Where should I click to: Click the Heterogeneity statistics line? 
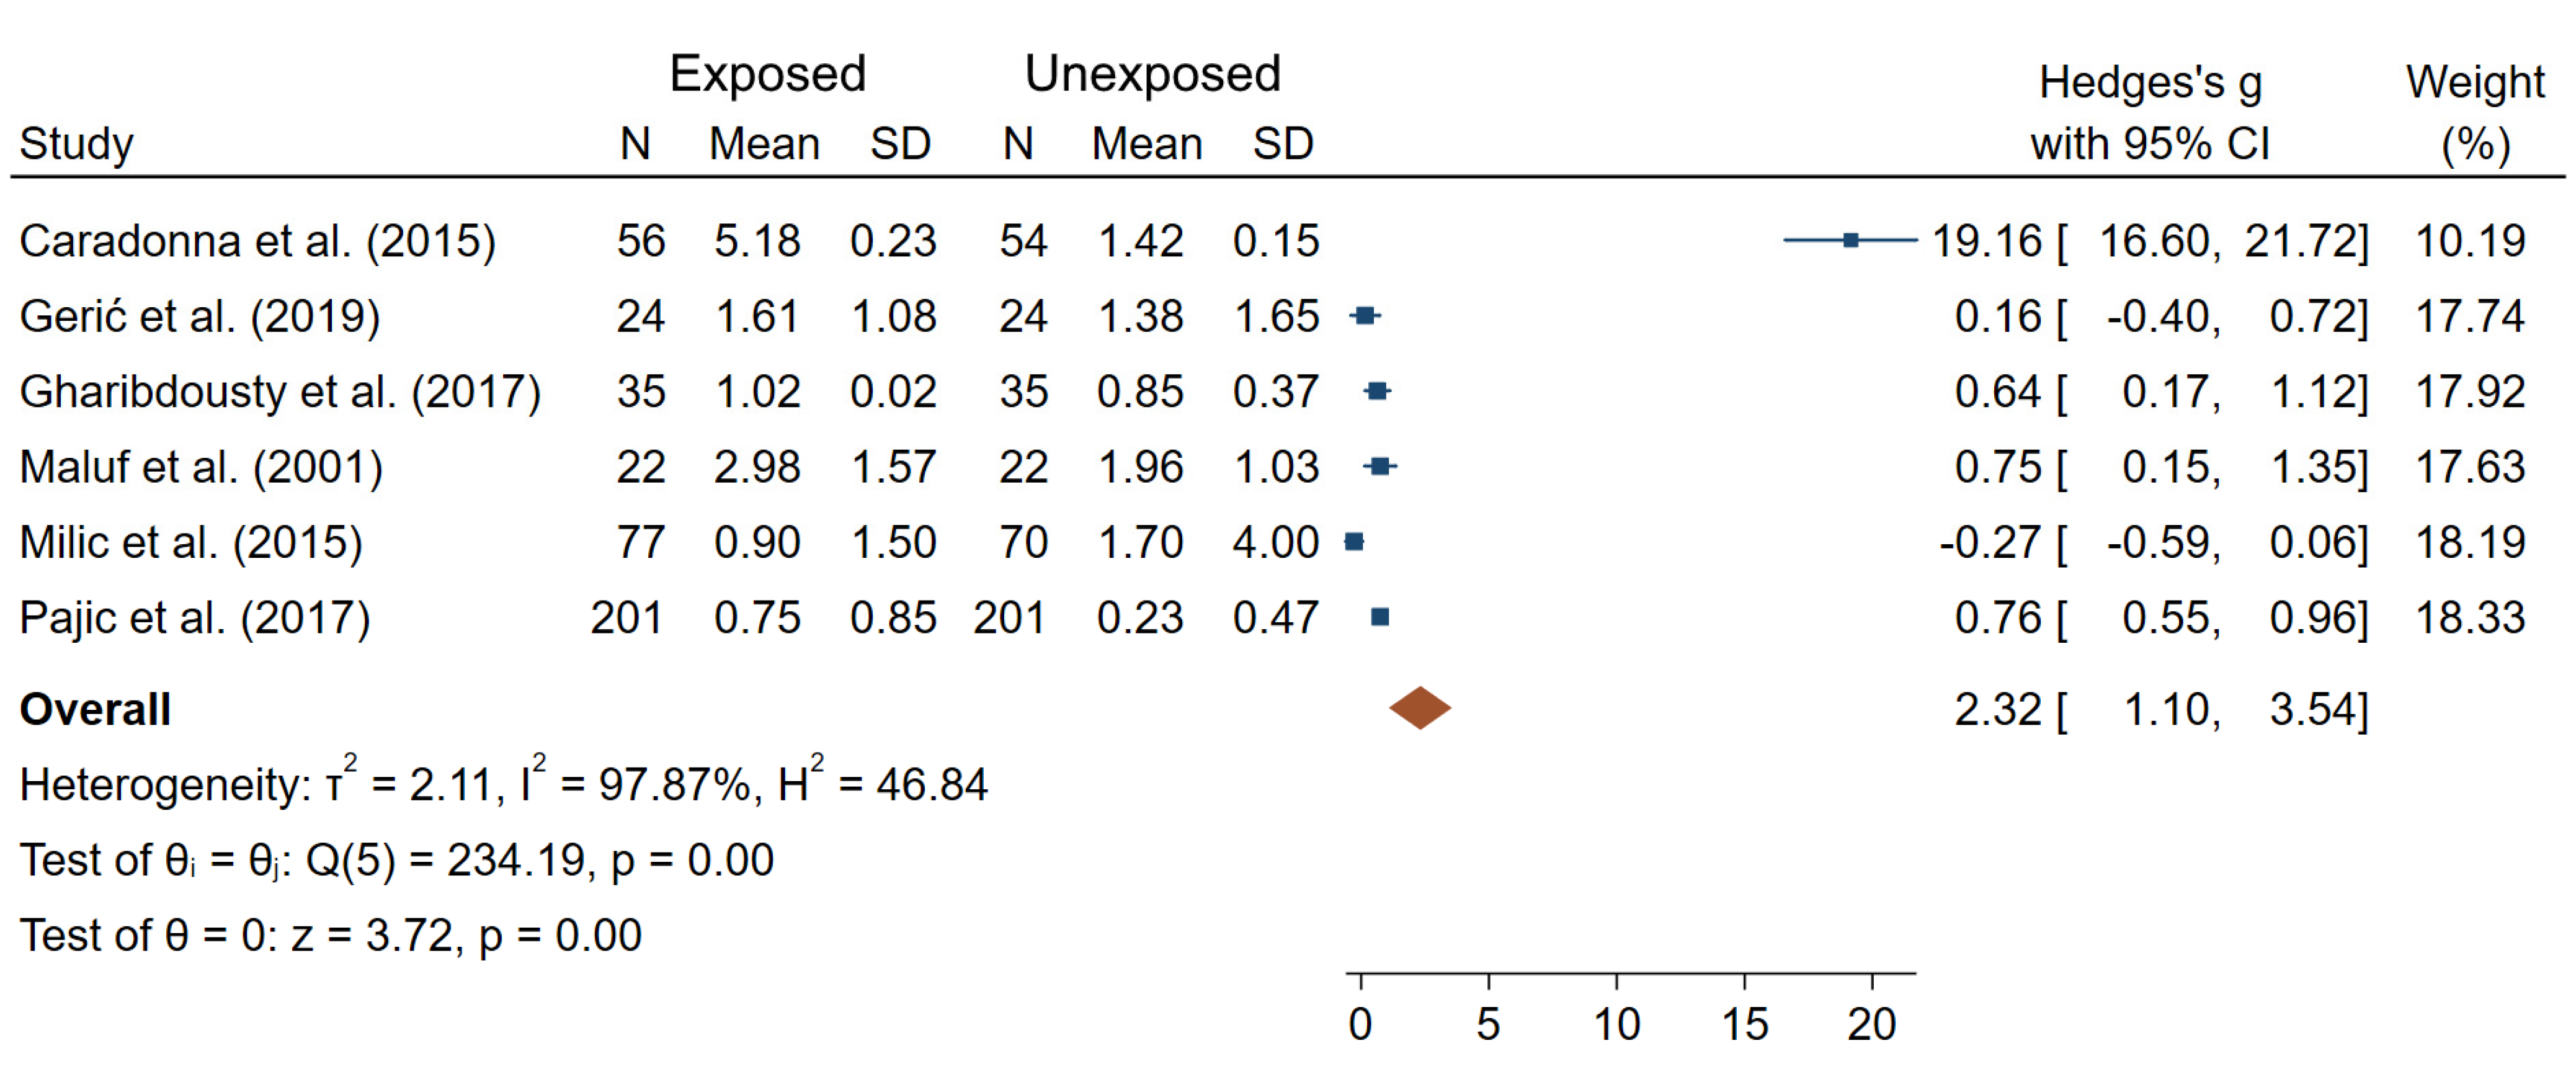[x=503, y=784]
